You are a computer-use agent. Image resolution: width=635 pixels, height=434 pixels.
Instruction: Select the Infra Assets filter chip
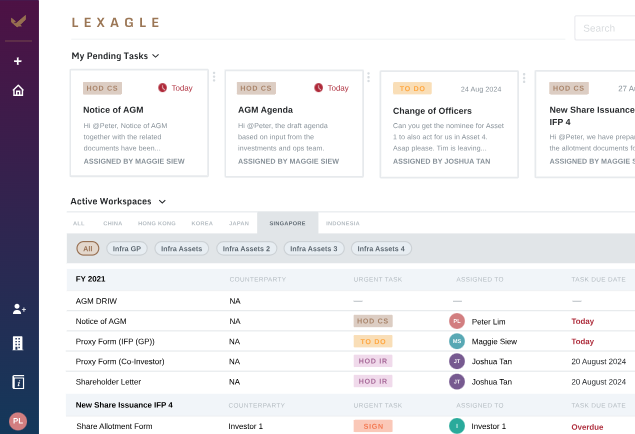tap(181, 249)
